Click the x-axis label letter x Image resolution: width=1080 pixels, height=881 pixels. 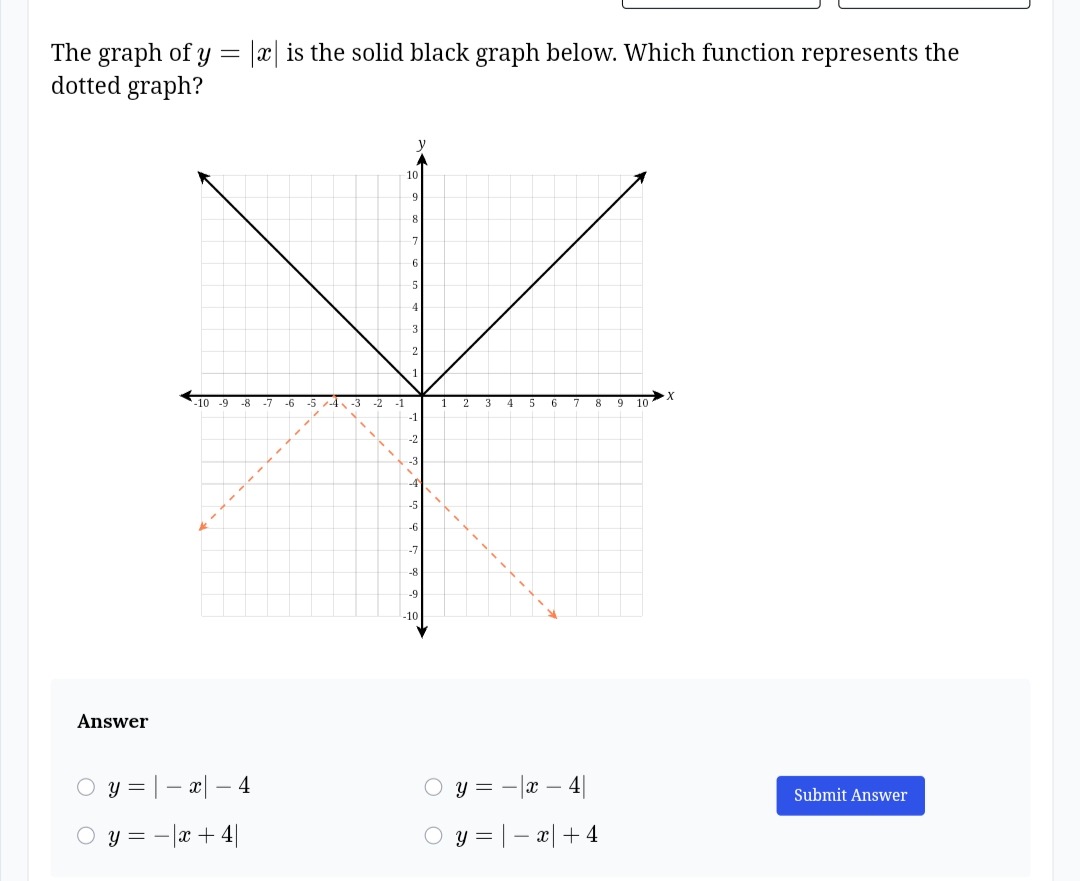(x=670, y=395)
